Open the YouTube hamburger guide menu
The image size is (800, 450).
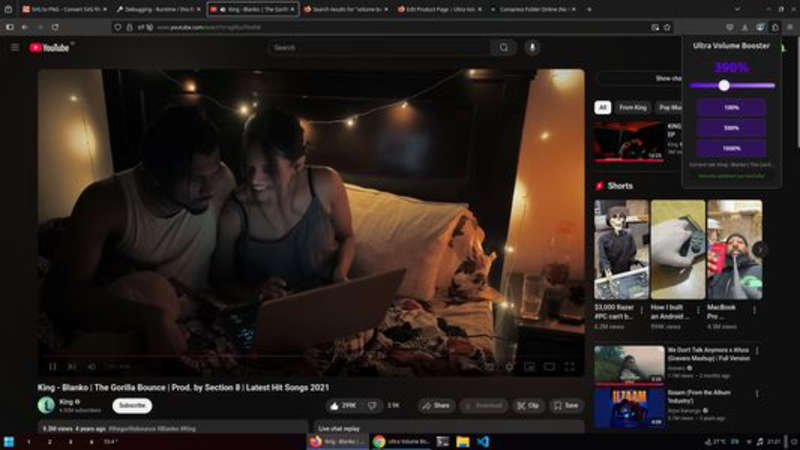tap(15, 47)
